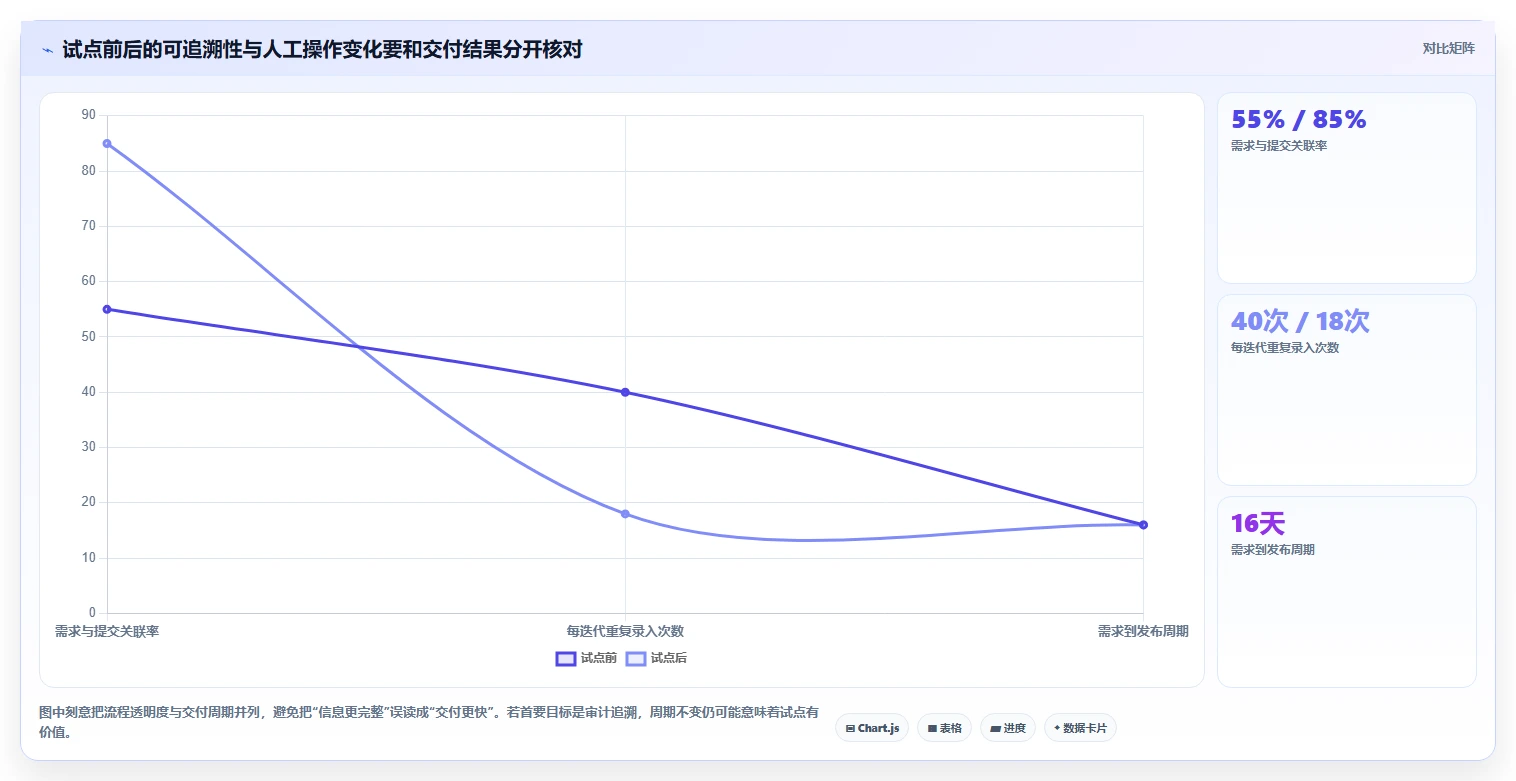Click the 试点前 legend color box

click(x=566, y=658)
